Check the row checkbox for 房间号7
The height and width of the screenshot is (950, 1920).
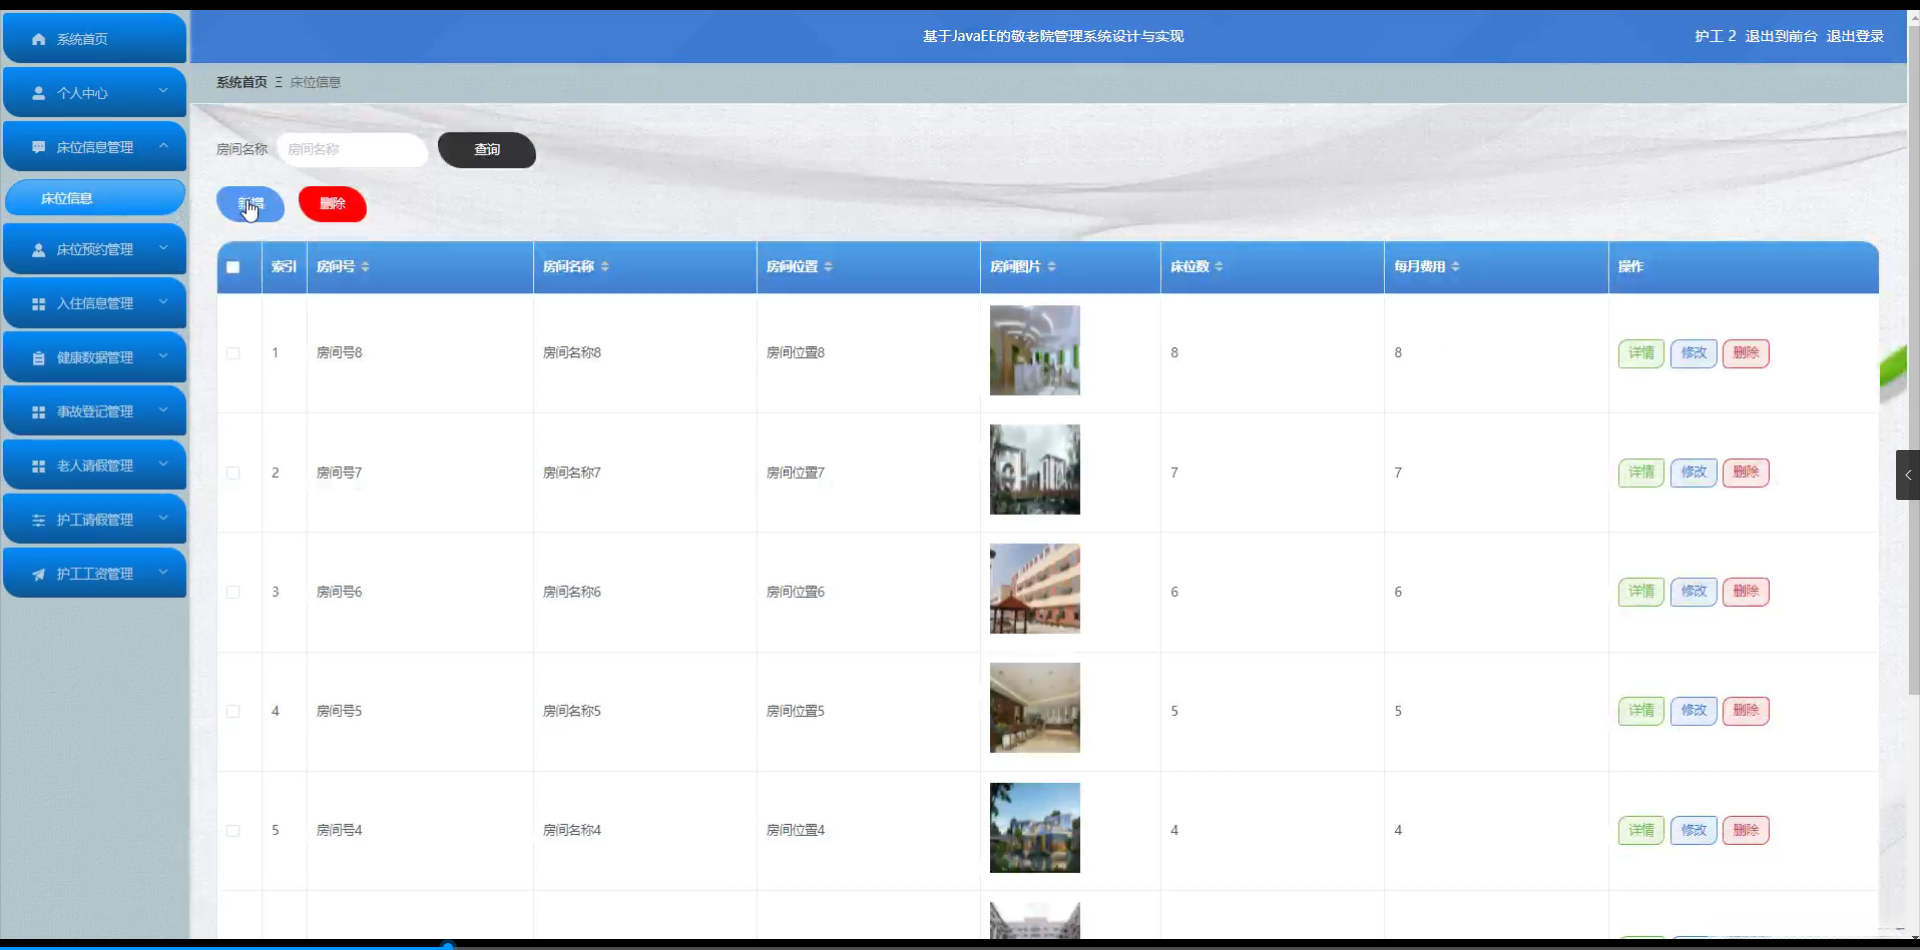pos(233,472)
